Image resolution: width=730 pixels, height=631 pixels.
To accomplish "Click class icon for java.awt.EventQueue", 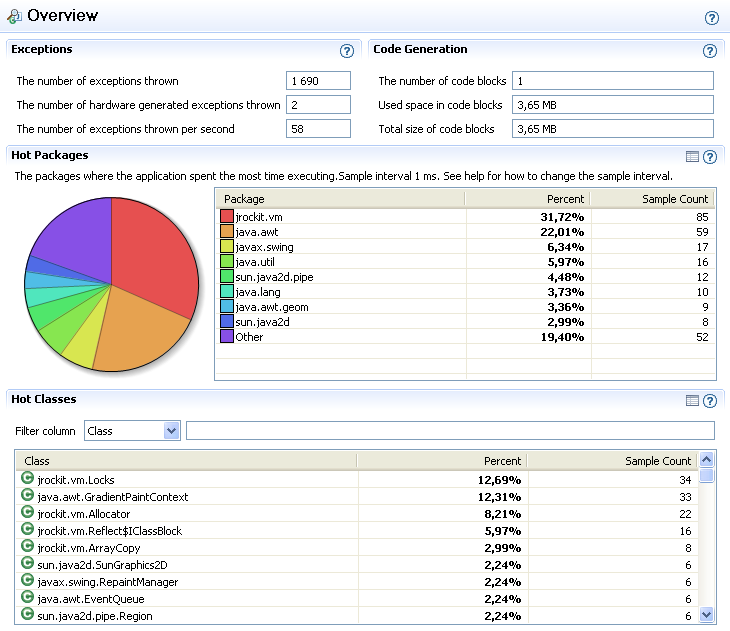I will click(x=27, y=597).
